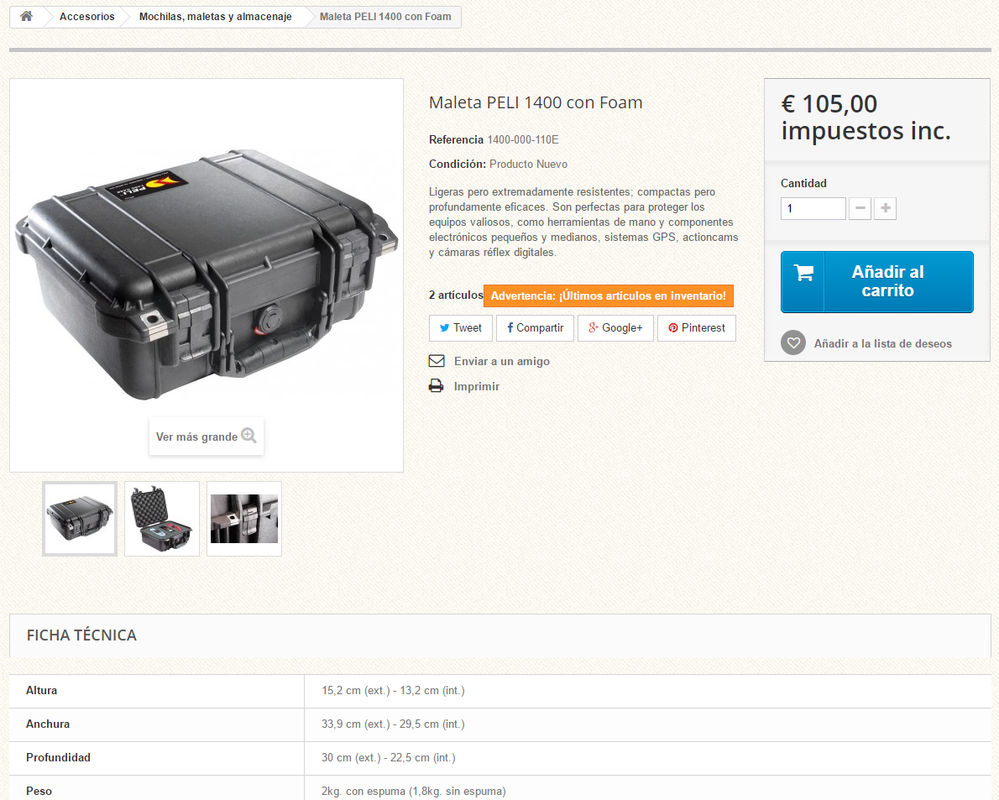Screen dimensions: 999x800
Task: Click the shopping cart icon
Action: [x=803, y=273]
